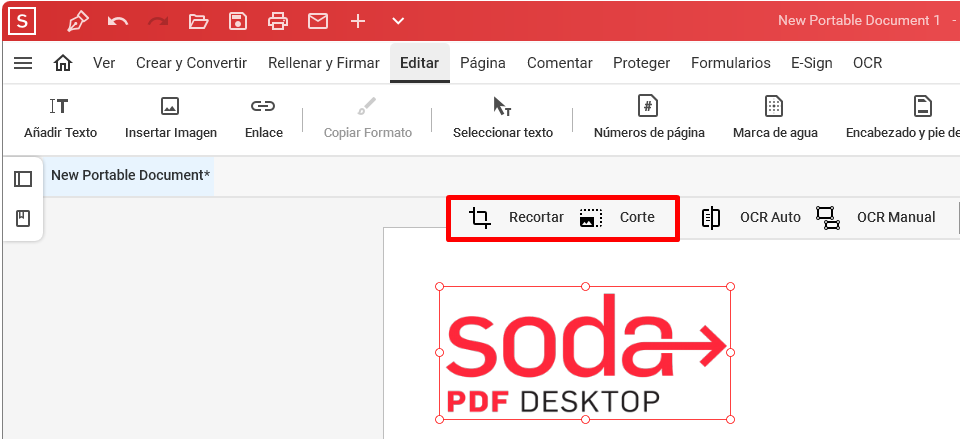Viewport: 960px width, 439px height.
Task: Open Encabezado y pie tool
Action: click(903, 118)
